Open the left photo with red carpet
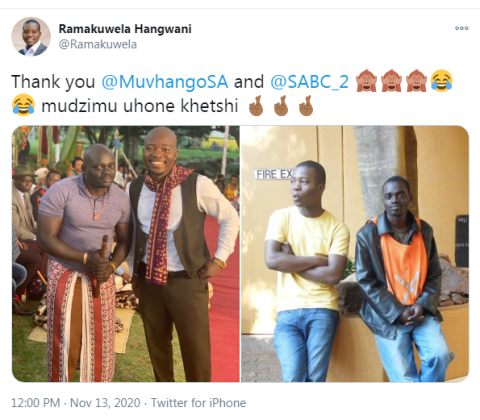 (x=126, y=254)
